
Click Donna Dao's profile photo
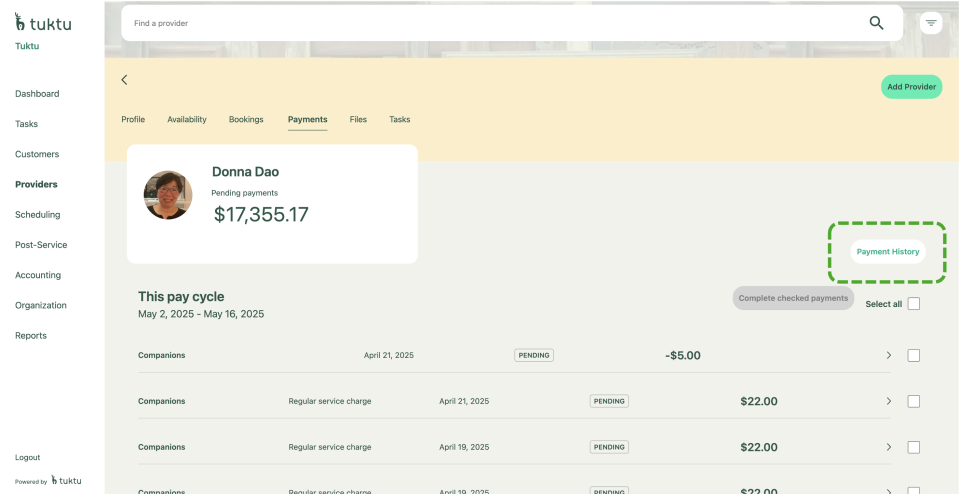click(168, 195)
